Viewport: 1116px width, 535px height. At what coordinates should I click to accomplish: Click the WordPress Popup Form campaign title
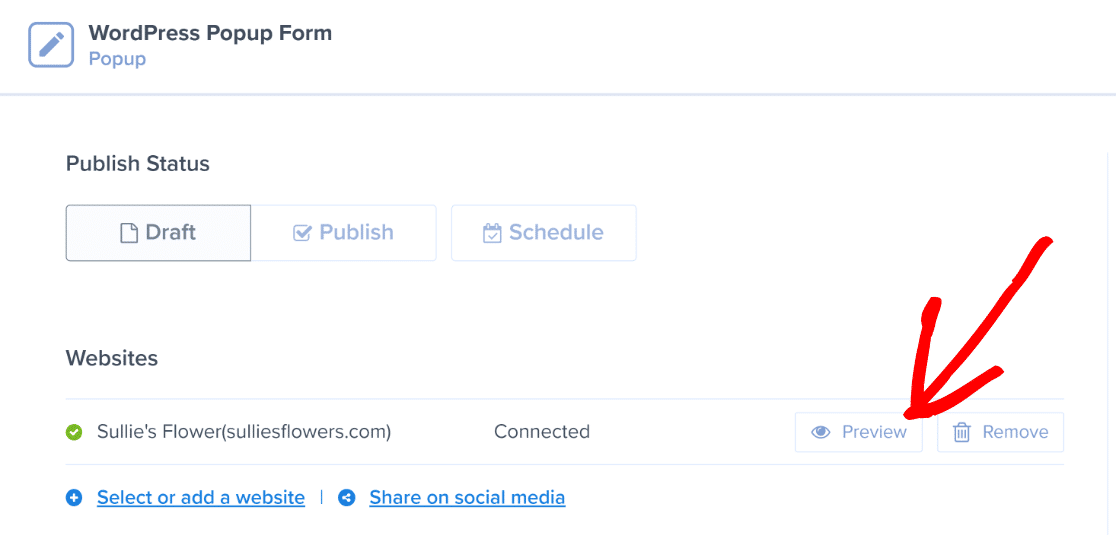[211, 33]
